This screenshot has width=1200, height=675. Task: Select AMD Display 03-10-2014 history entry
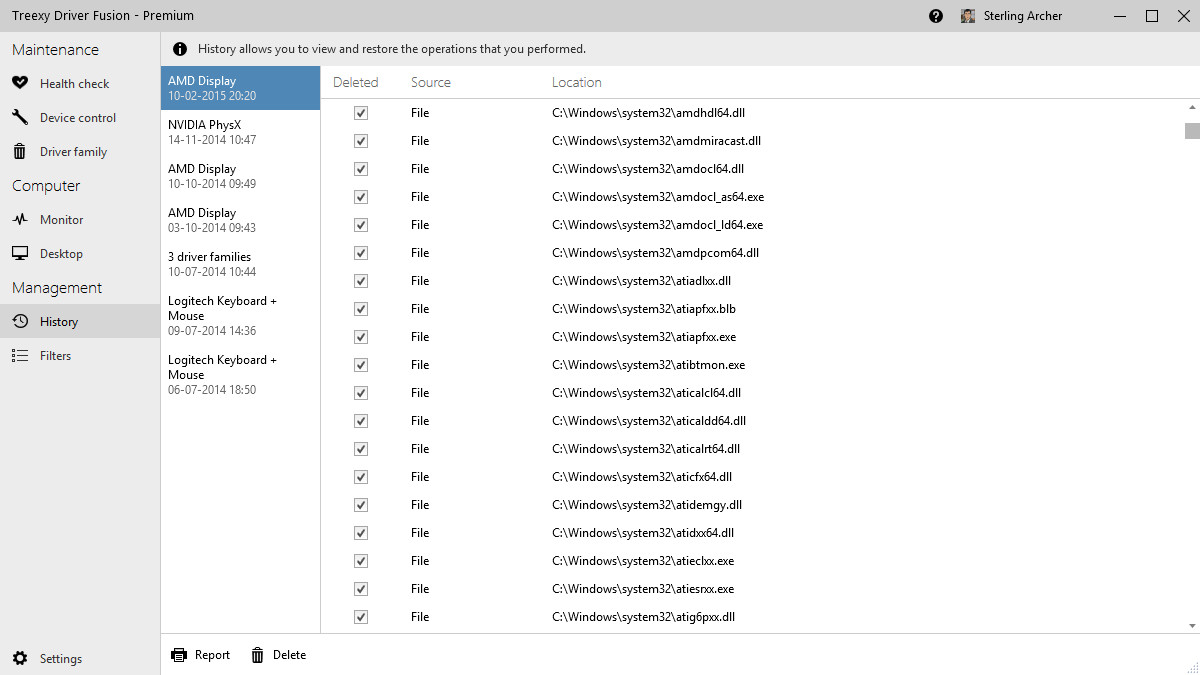click(x=240, y=220)
